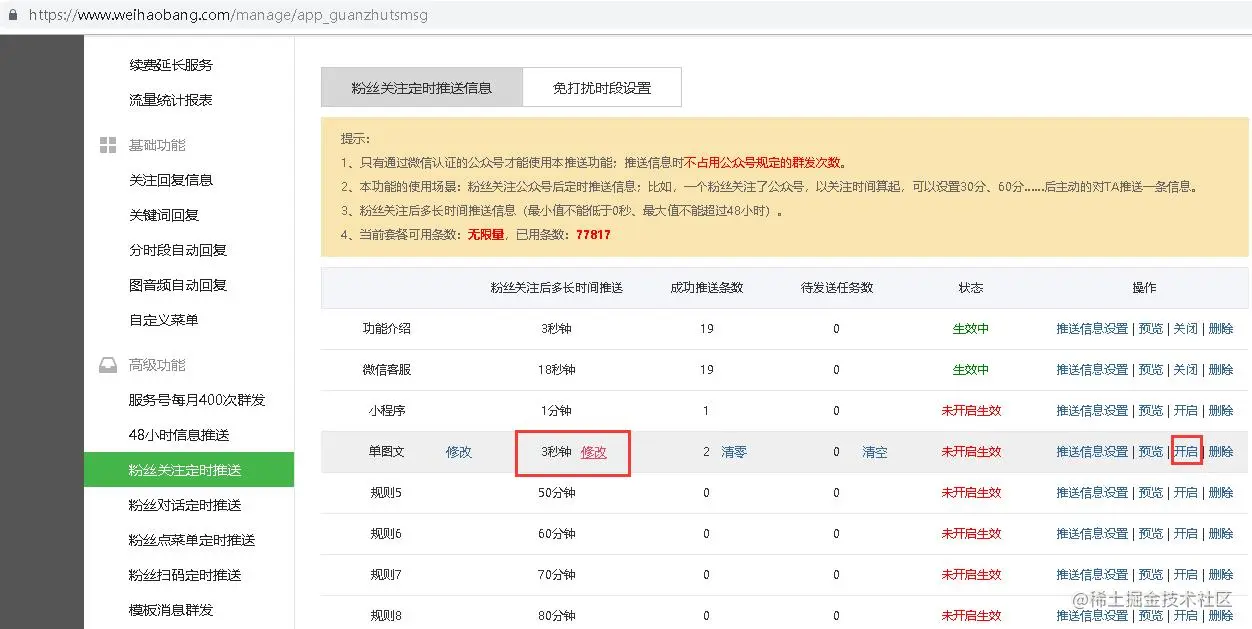The width and height of the screenshot is (1252, 629).
Task: Click the 成功推送条数 column header
Action: (707, 287)
